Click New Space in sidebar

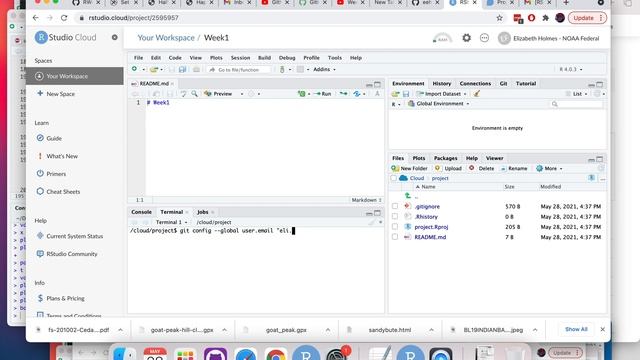coord(60,94)
